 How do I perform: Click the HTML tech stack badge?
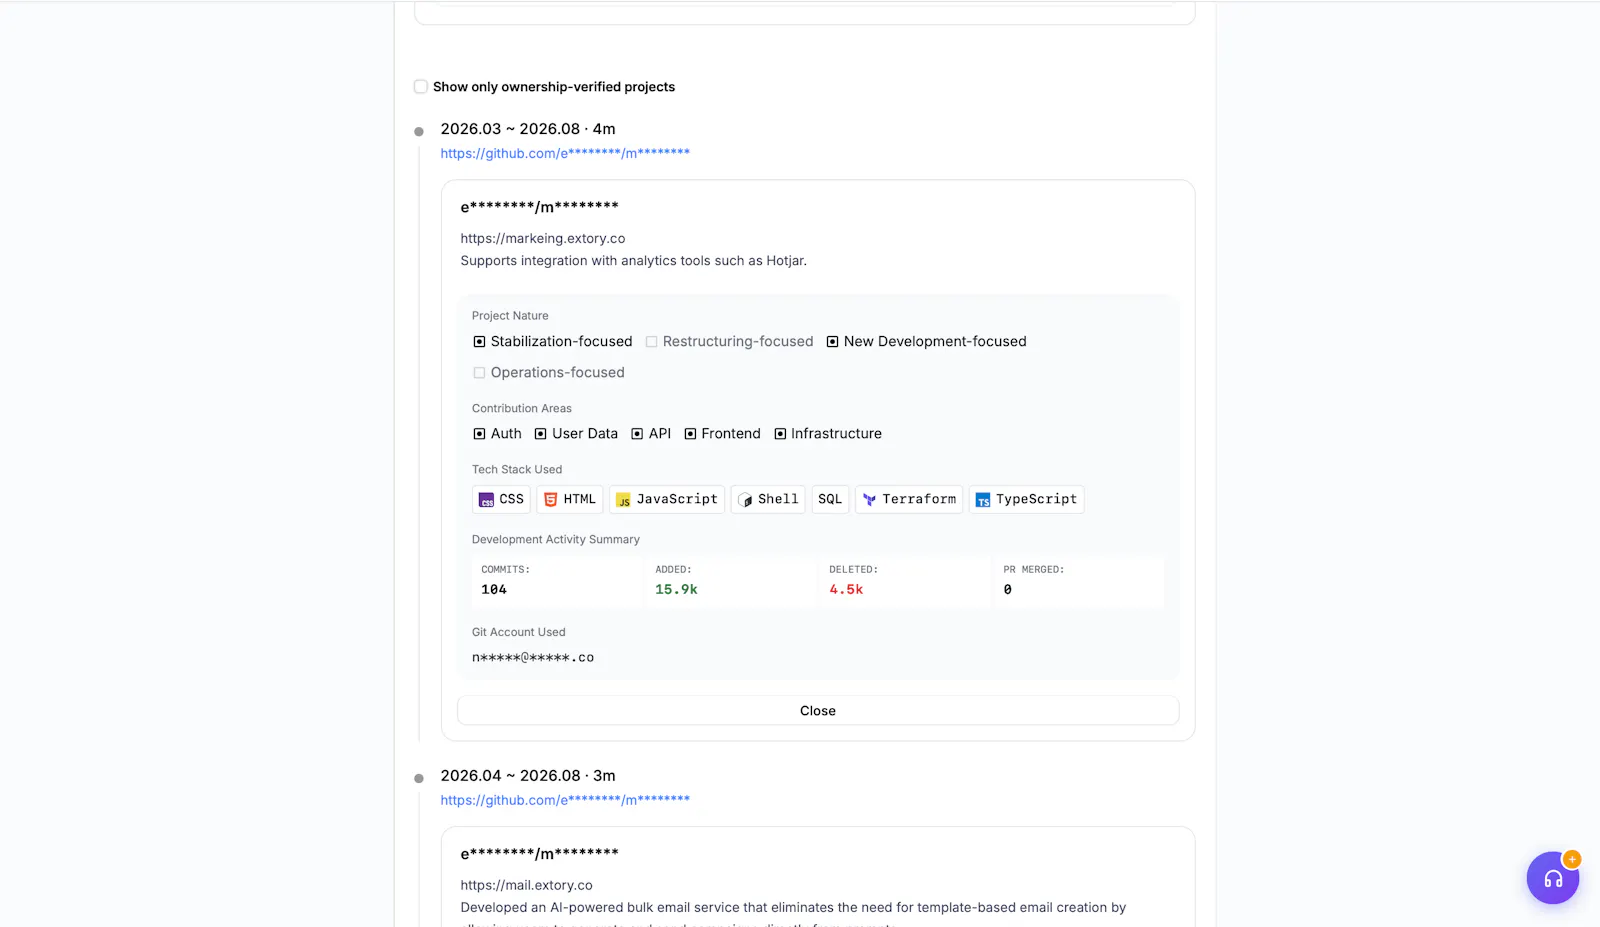(x=569, y=499)
